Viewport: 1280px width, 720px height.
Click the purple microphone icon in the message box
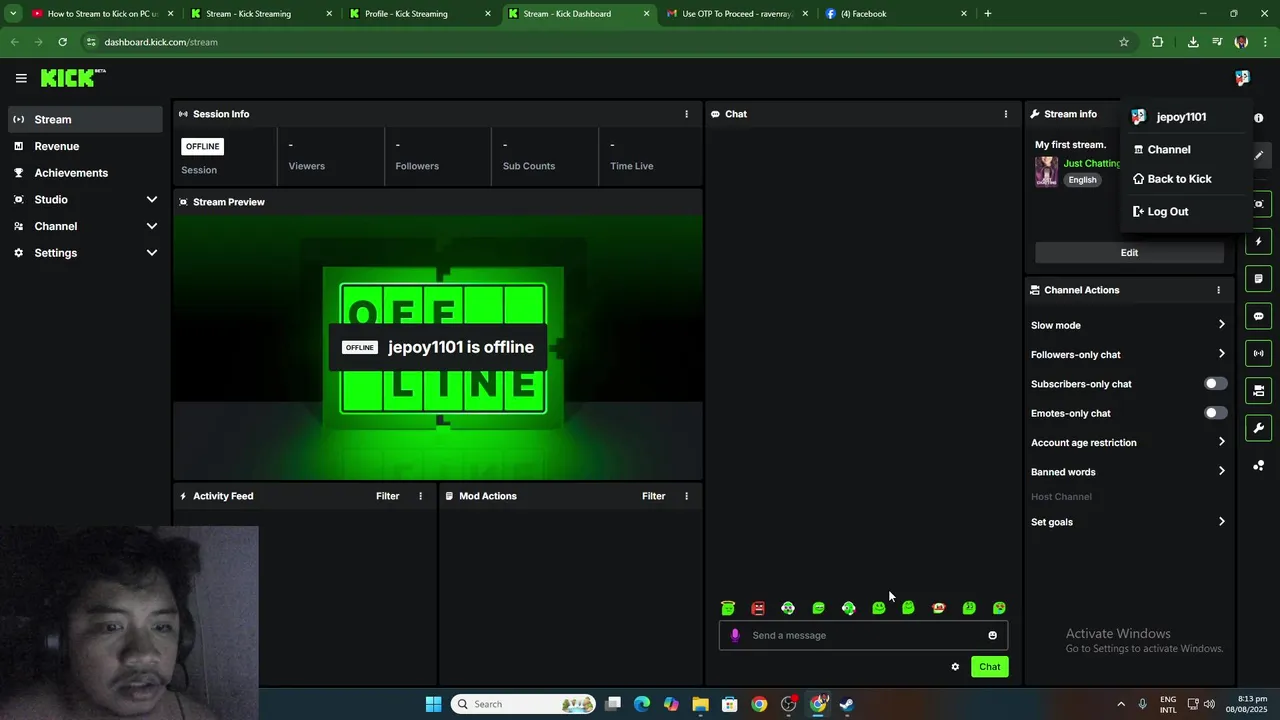(736, 635)
